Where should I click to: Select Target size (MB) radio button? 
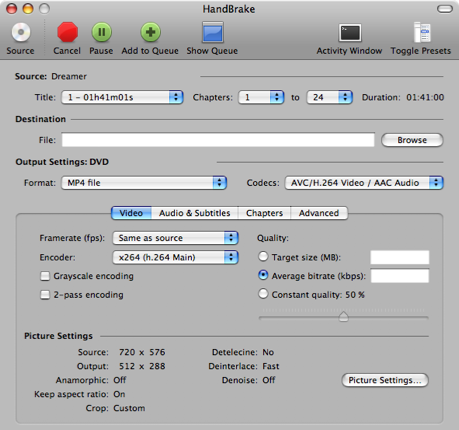click(263, 257)
